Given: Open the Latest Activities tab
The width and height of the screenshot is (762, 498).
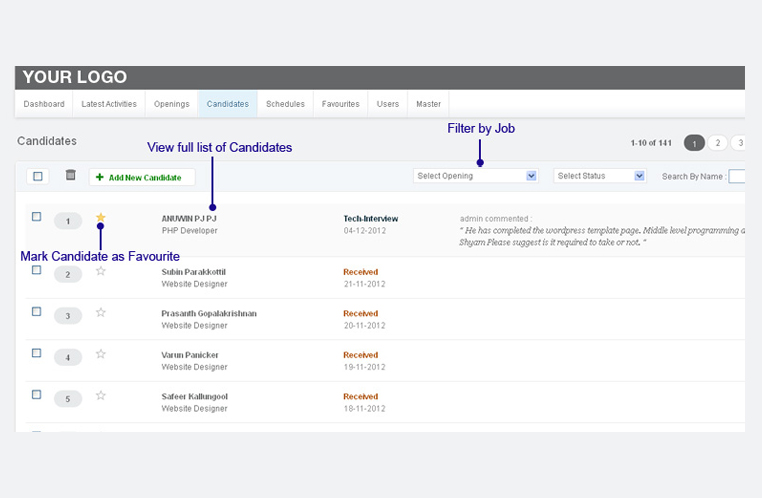Looking at the screenshot, I should (x=109, y=104).
